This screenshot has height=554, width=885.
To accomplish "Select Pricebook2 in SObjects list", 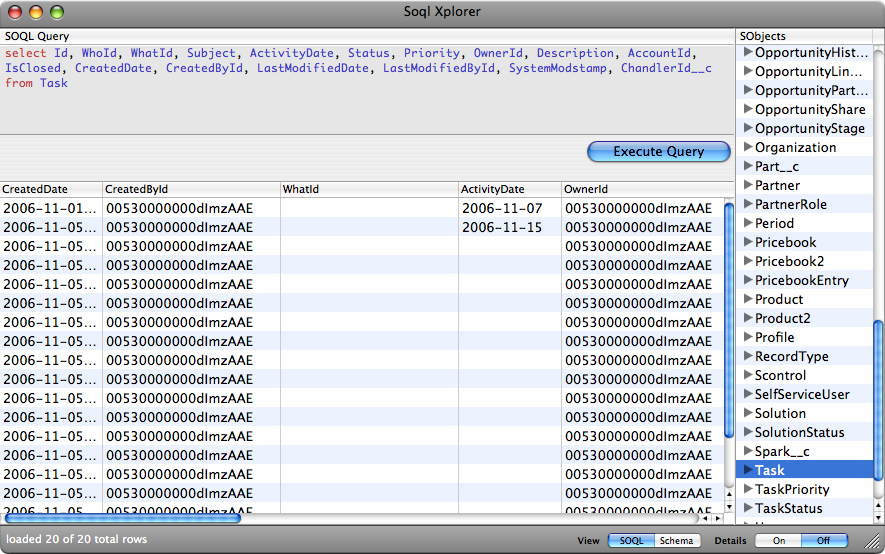I will [805, 261].
